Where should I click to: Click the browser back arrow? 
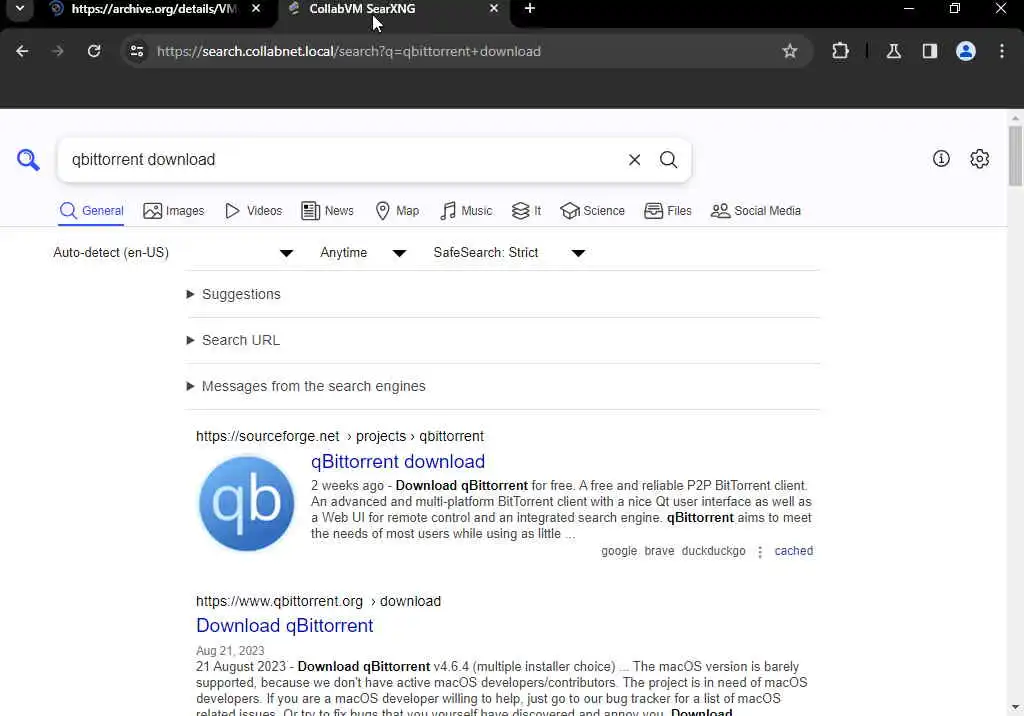[x=22, y=51]
